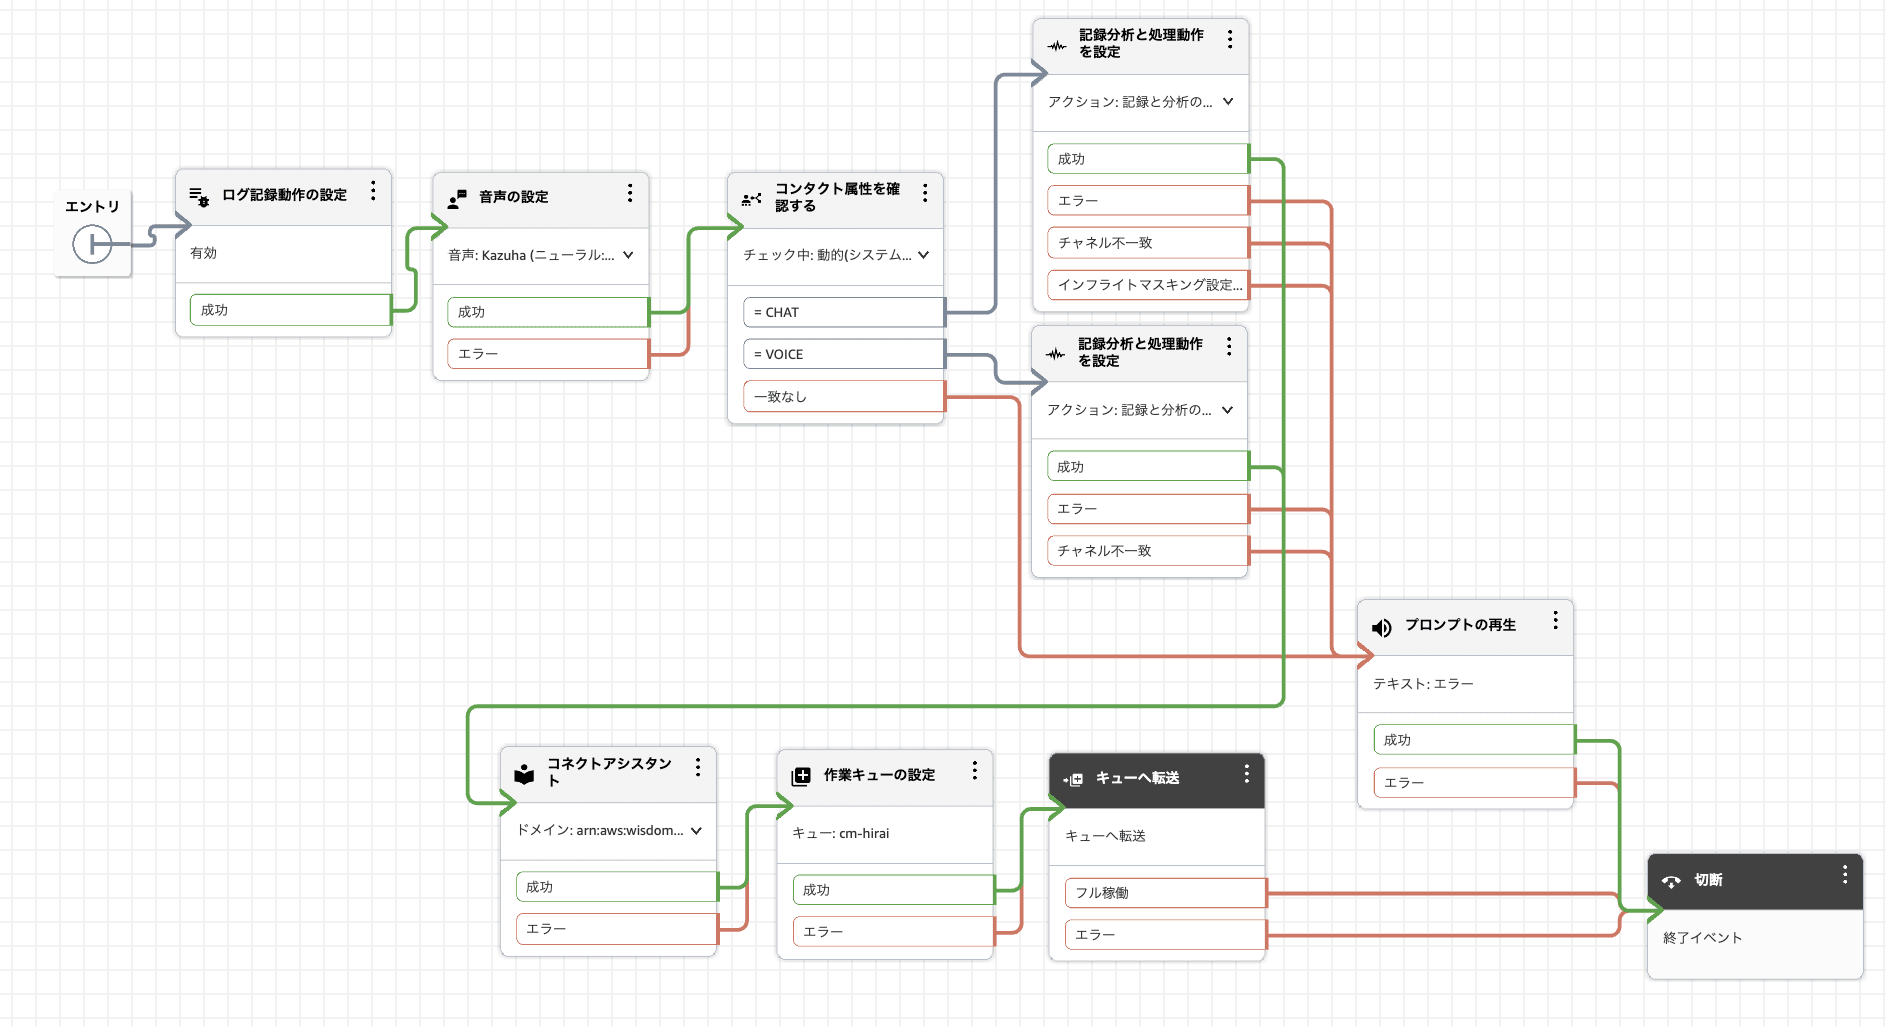This screenshot has height=1026, width=1886.
Task: Open three-dot menu on 切断 block
Action: pyautogui.click(x=1845, y=876)
